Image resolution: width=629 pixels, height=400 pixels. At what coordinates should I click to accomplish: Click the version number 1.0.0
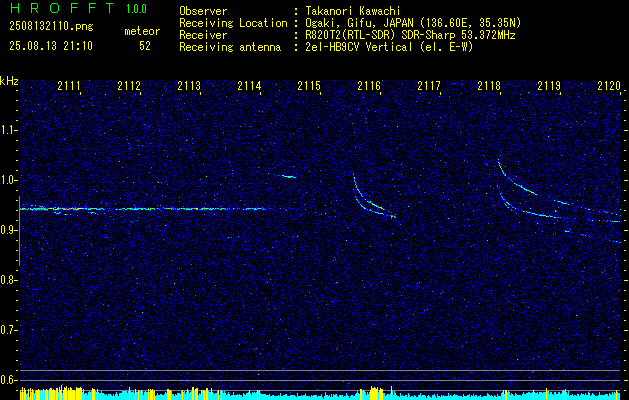pos(136,9)
